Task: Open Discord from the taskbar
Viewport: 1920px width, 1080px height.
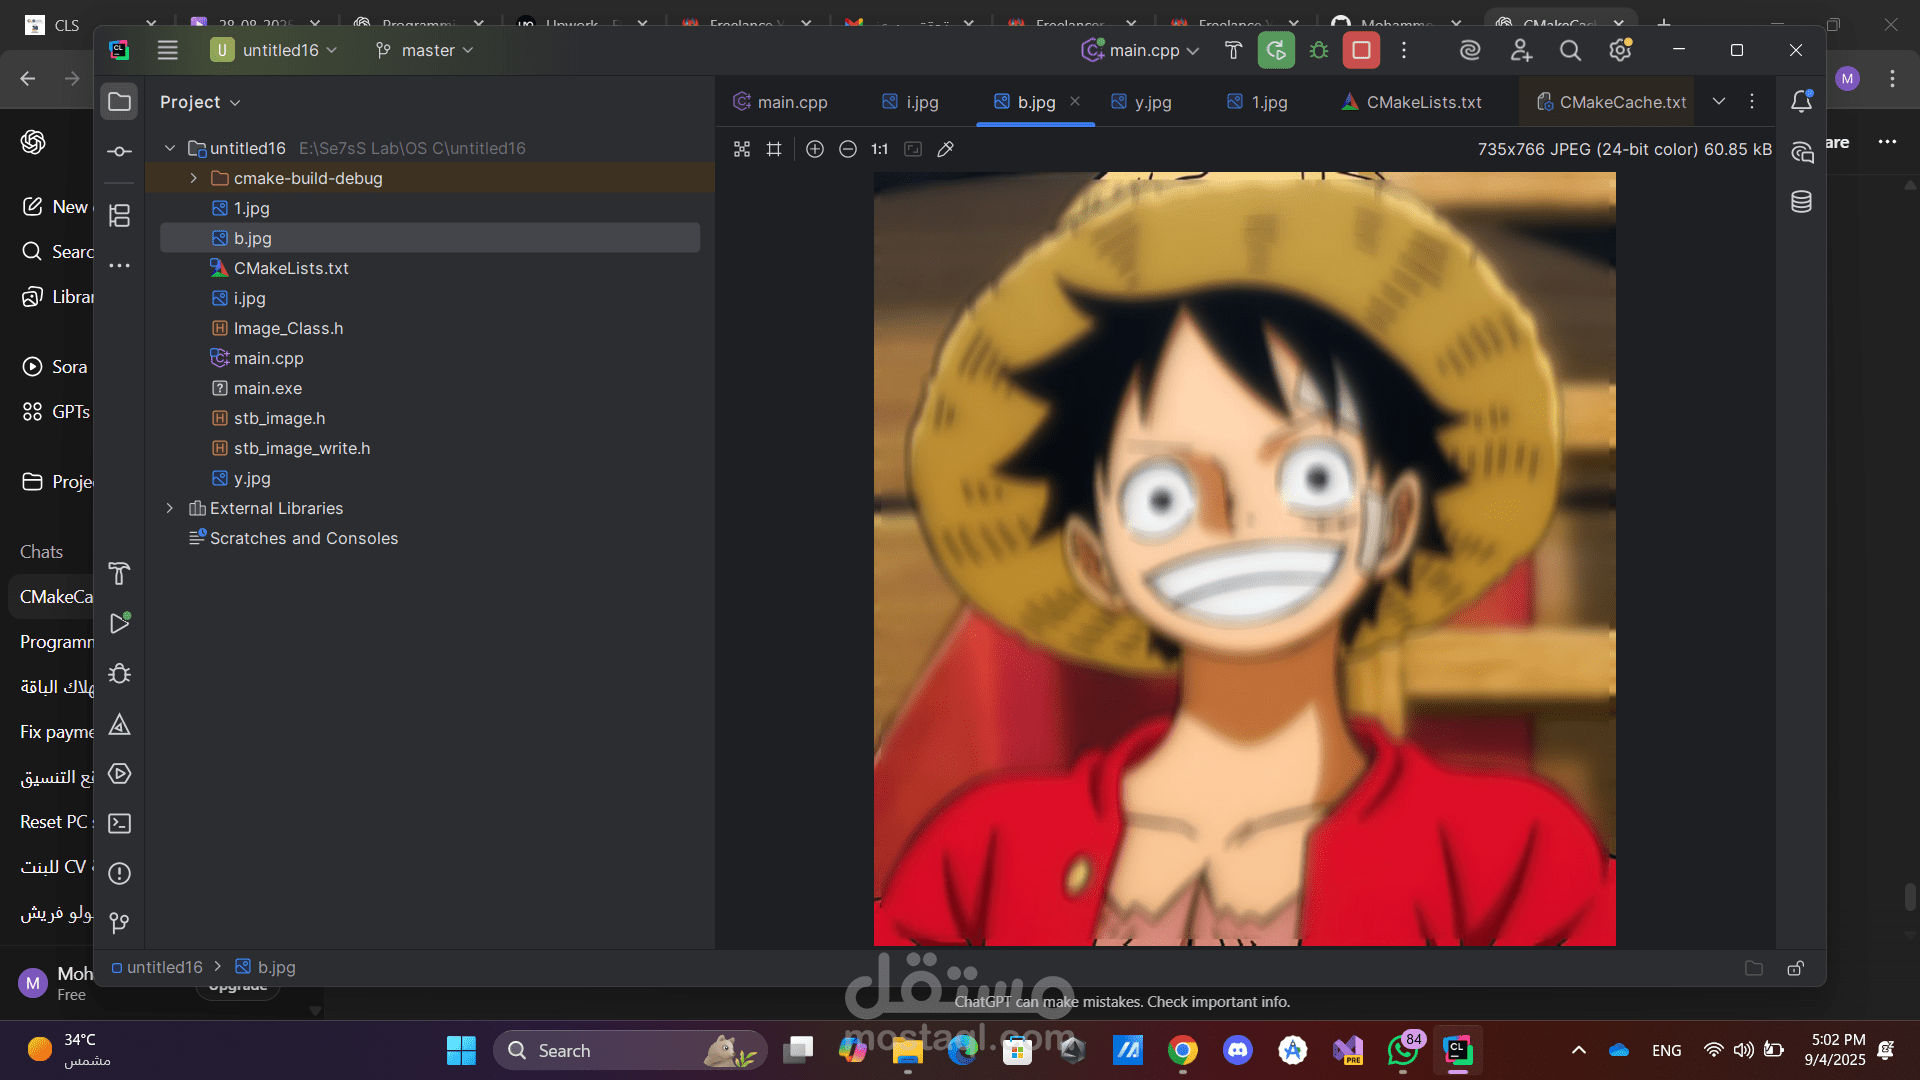Action: coord(1237,1050)
